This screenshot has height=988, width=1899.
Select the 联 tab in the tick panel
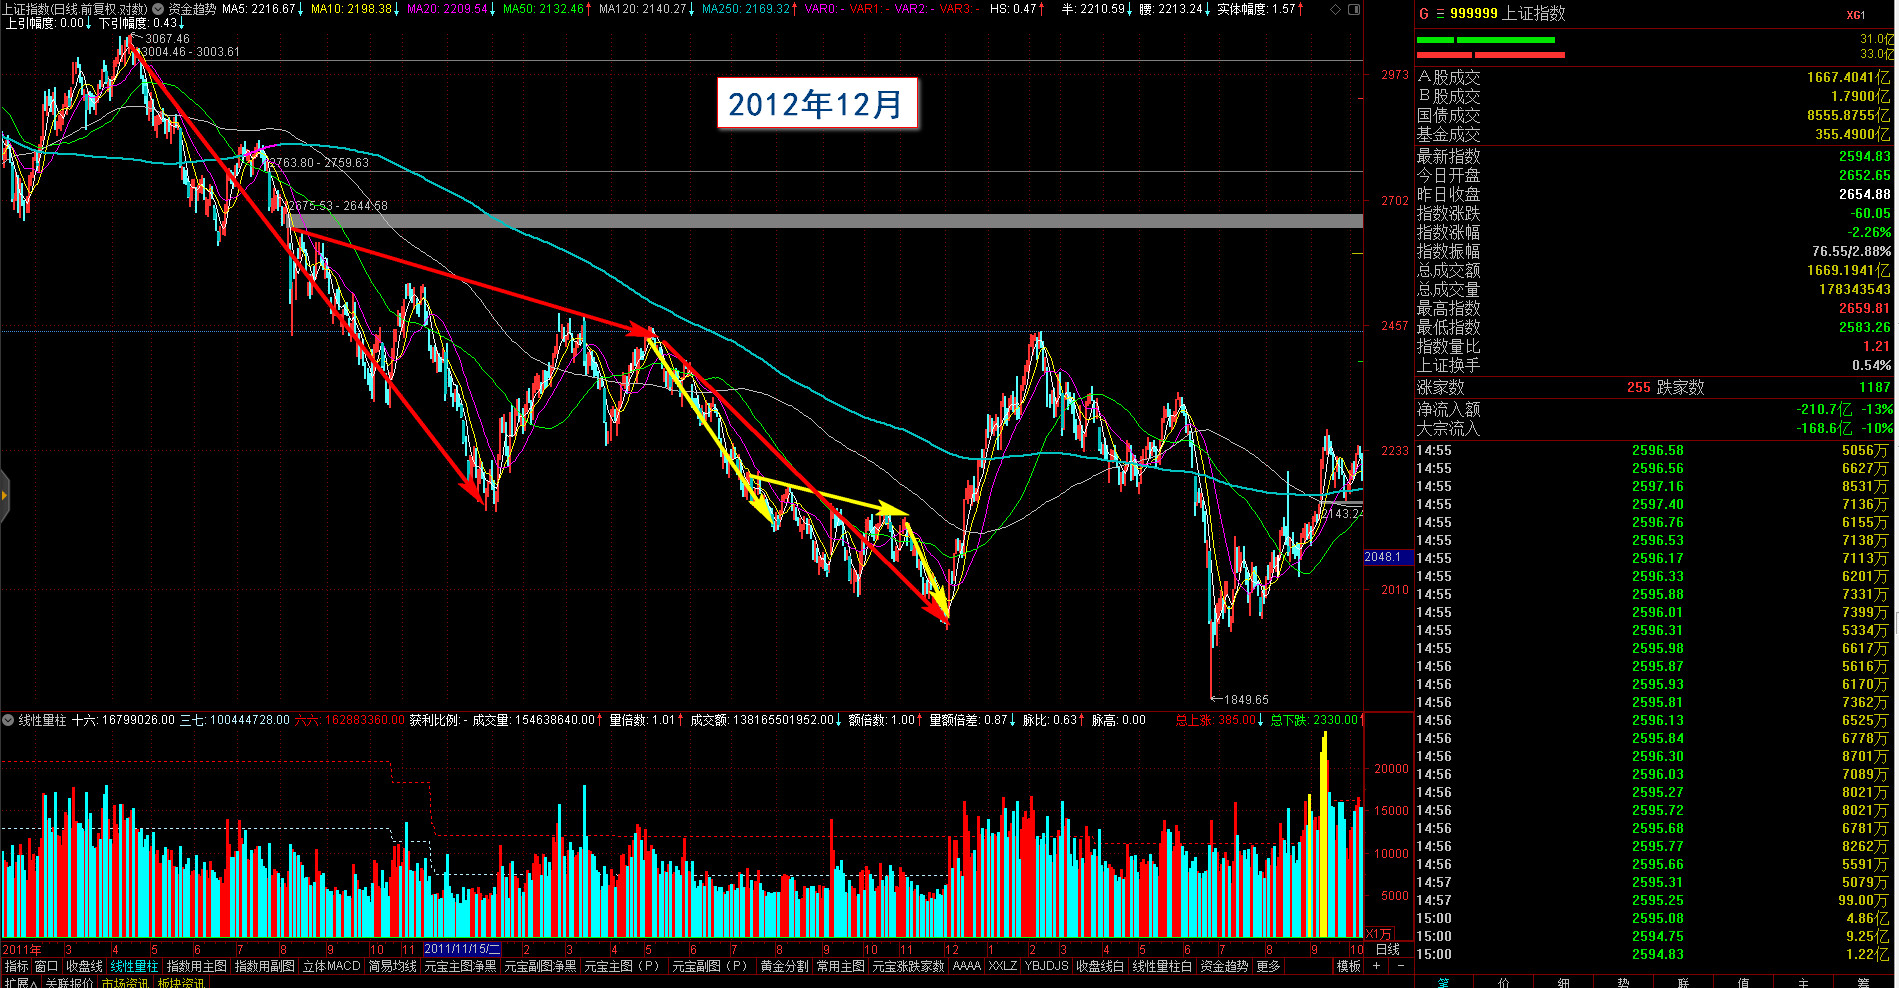(1684, 983)
